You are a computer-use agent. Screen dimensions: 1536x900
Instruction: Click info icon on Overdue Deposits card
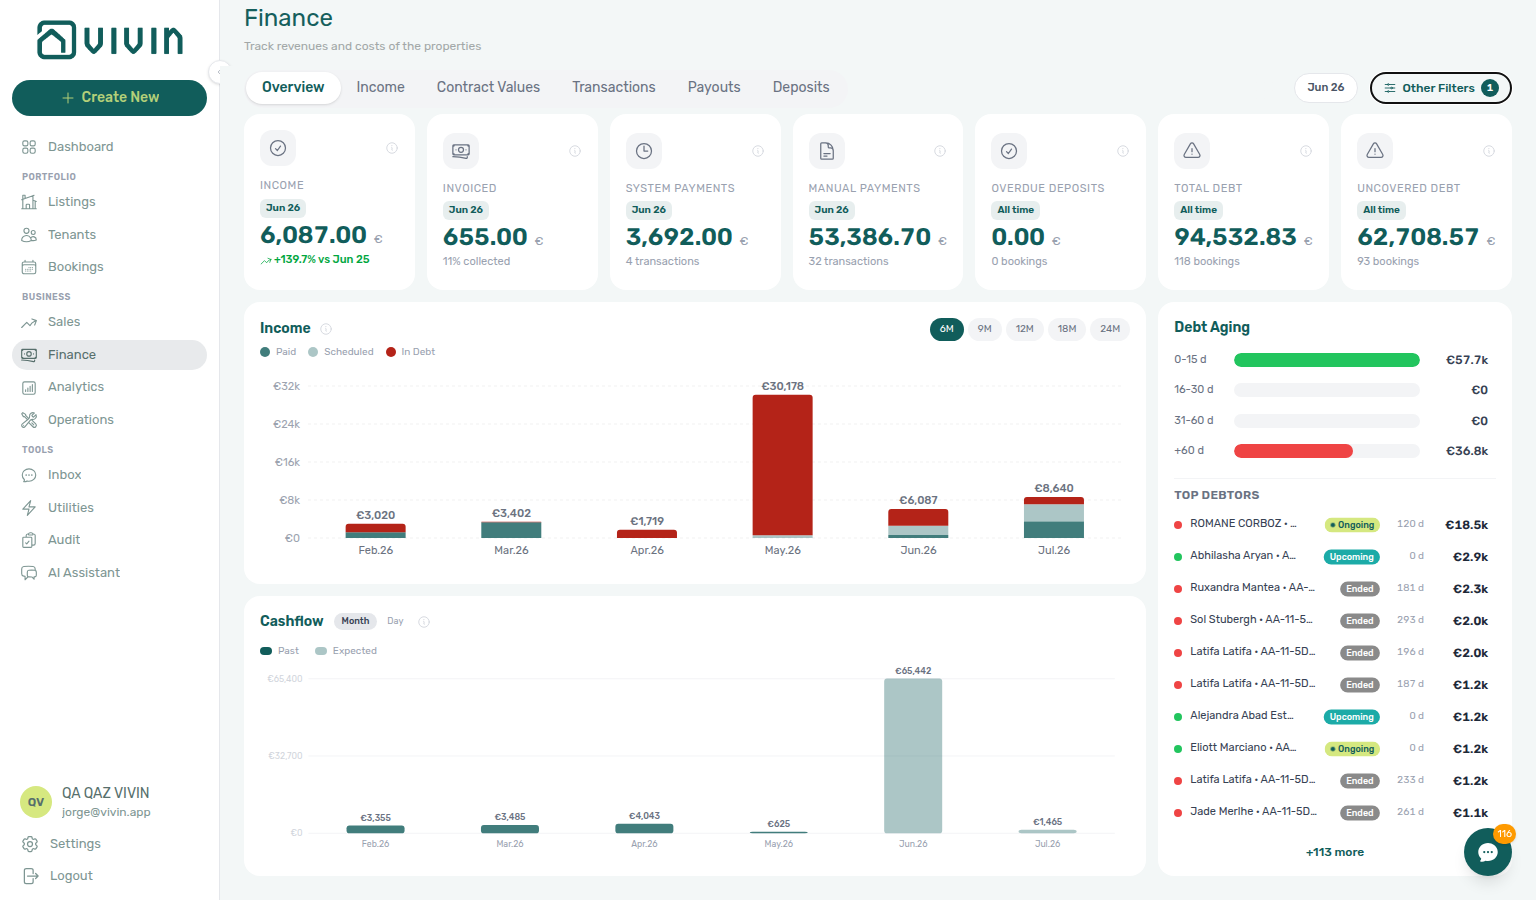pos(1123,151)
